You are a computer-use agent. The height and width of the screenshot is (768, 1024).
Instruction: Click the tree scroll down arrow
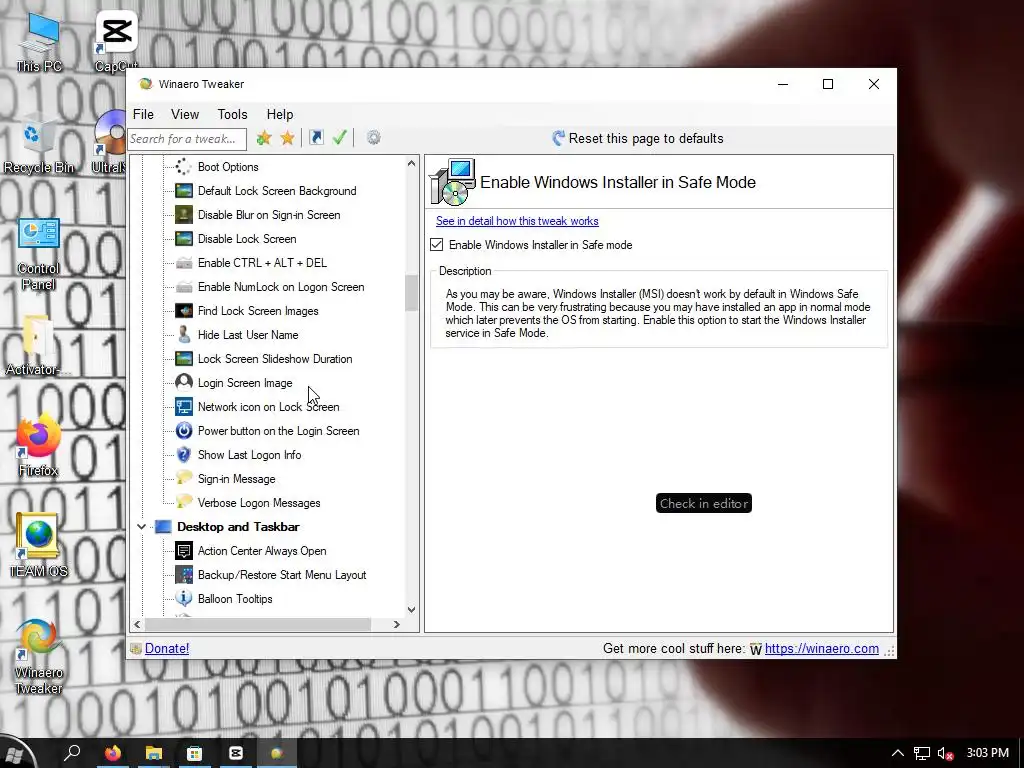click(411, 610)
